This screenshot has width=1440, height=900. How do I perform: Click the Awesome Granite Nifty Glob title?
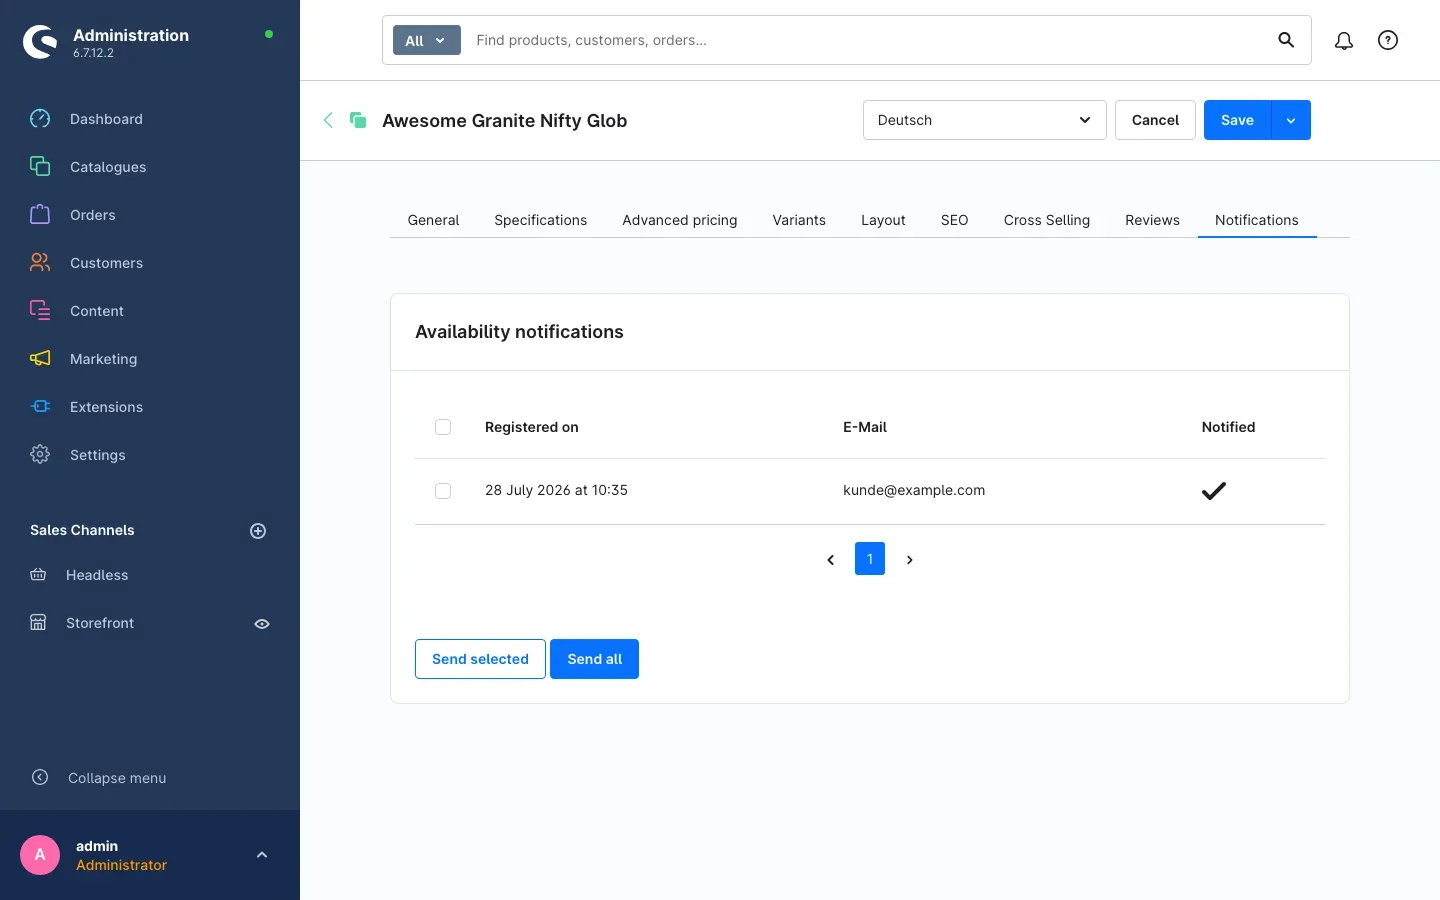pos(504,121)
